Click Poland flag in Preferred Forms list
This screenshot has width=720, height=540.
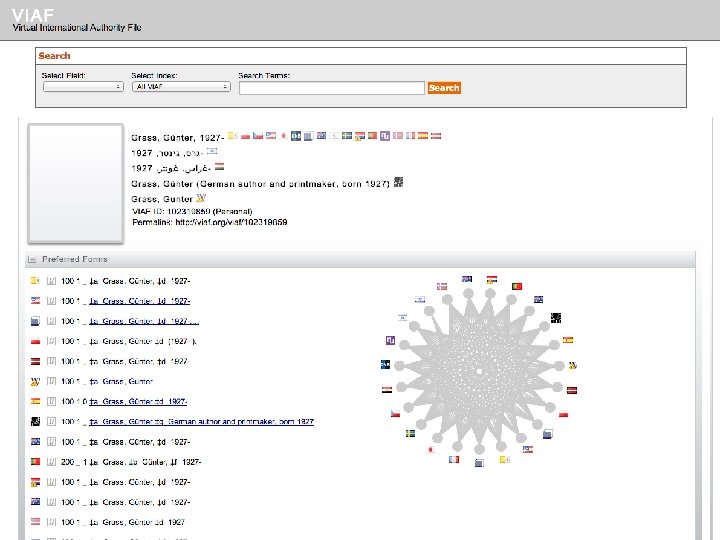point(35,341)
